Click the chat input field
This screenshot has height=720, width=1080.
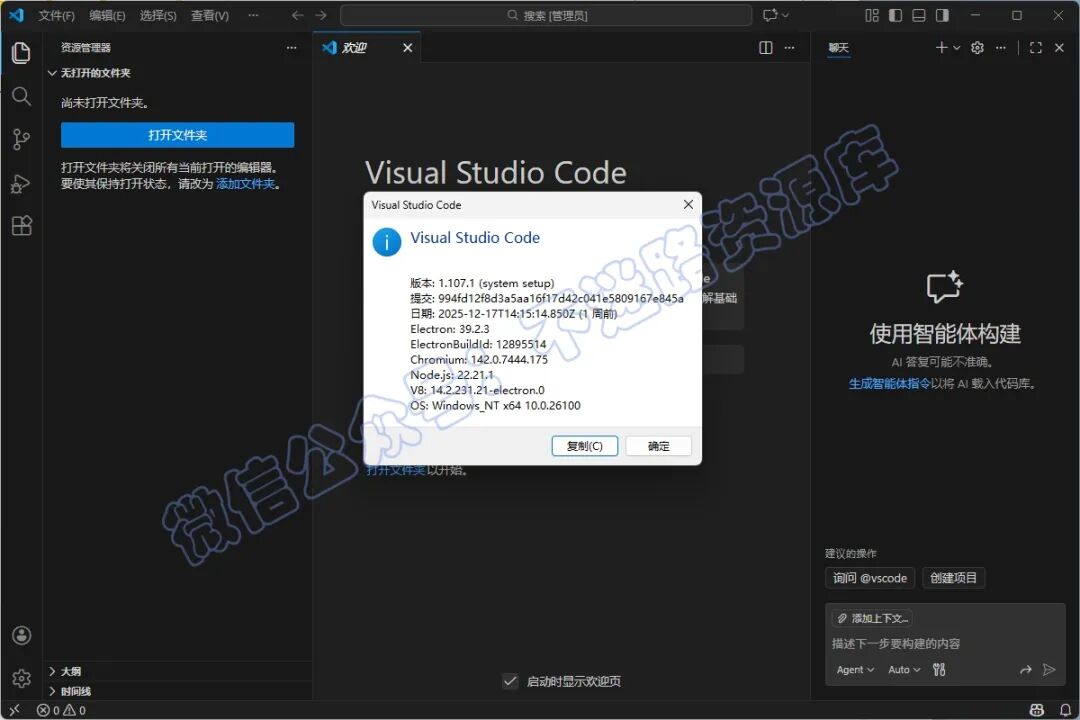945,644
